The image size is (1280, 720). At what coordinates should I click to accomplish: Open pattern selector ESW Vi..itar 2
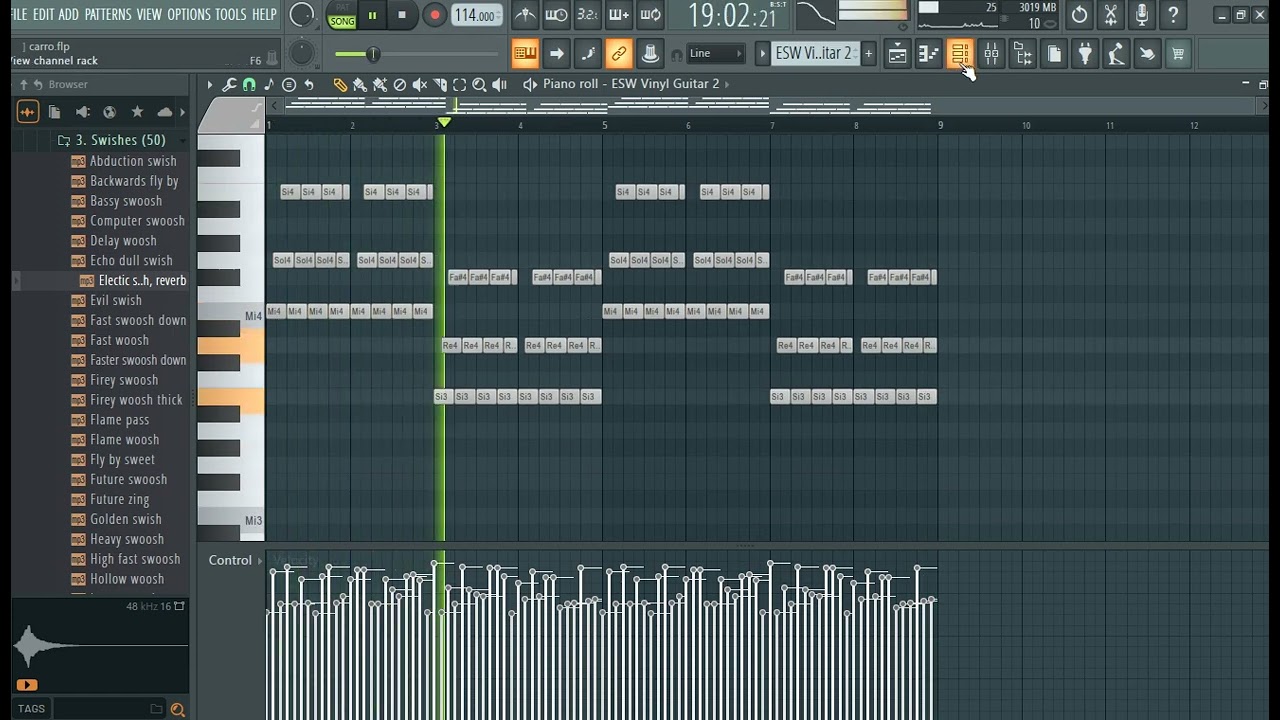point(814,54)
